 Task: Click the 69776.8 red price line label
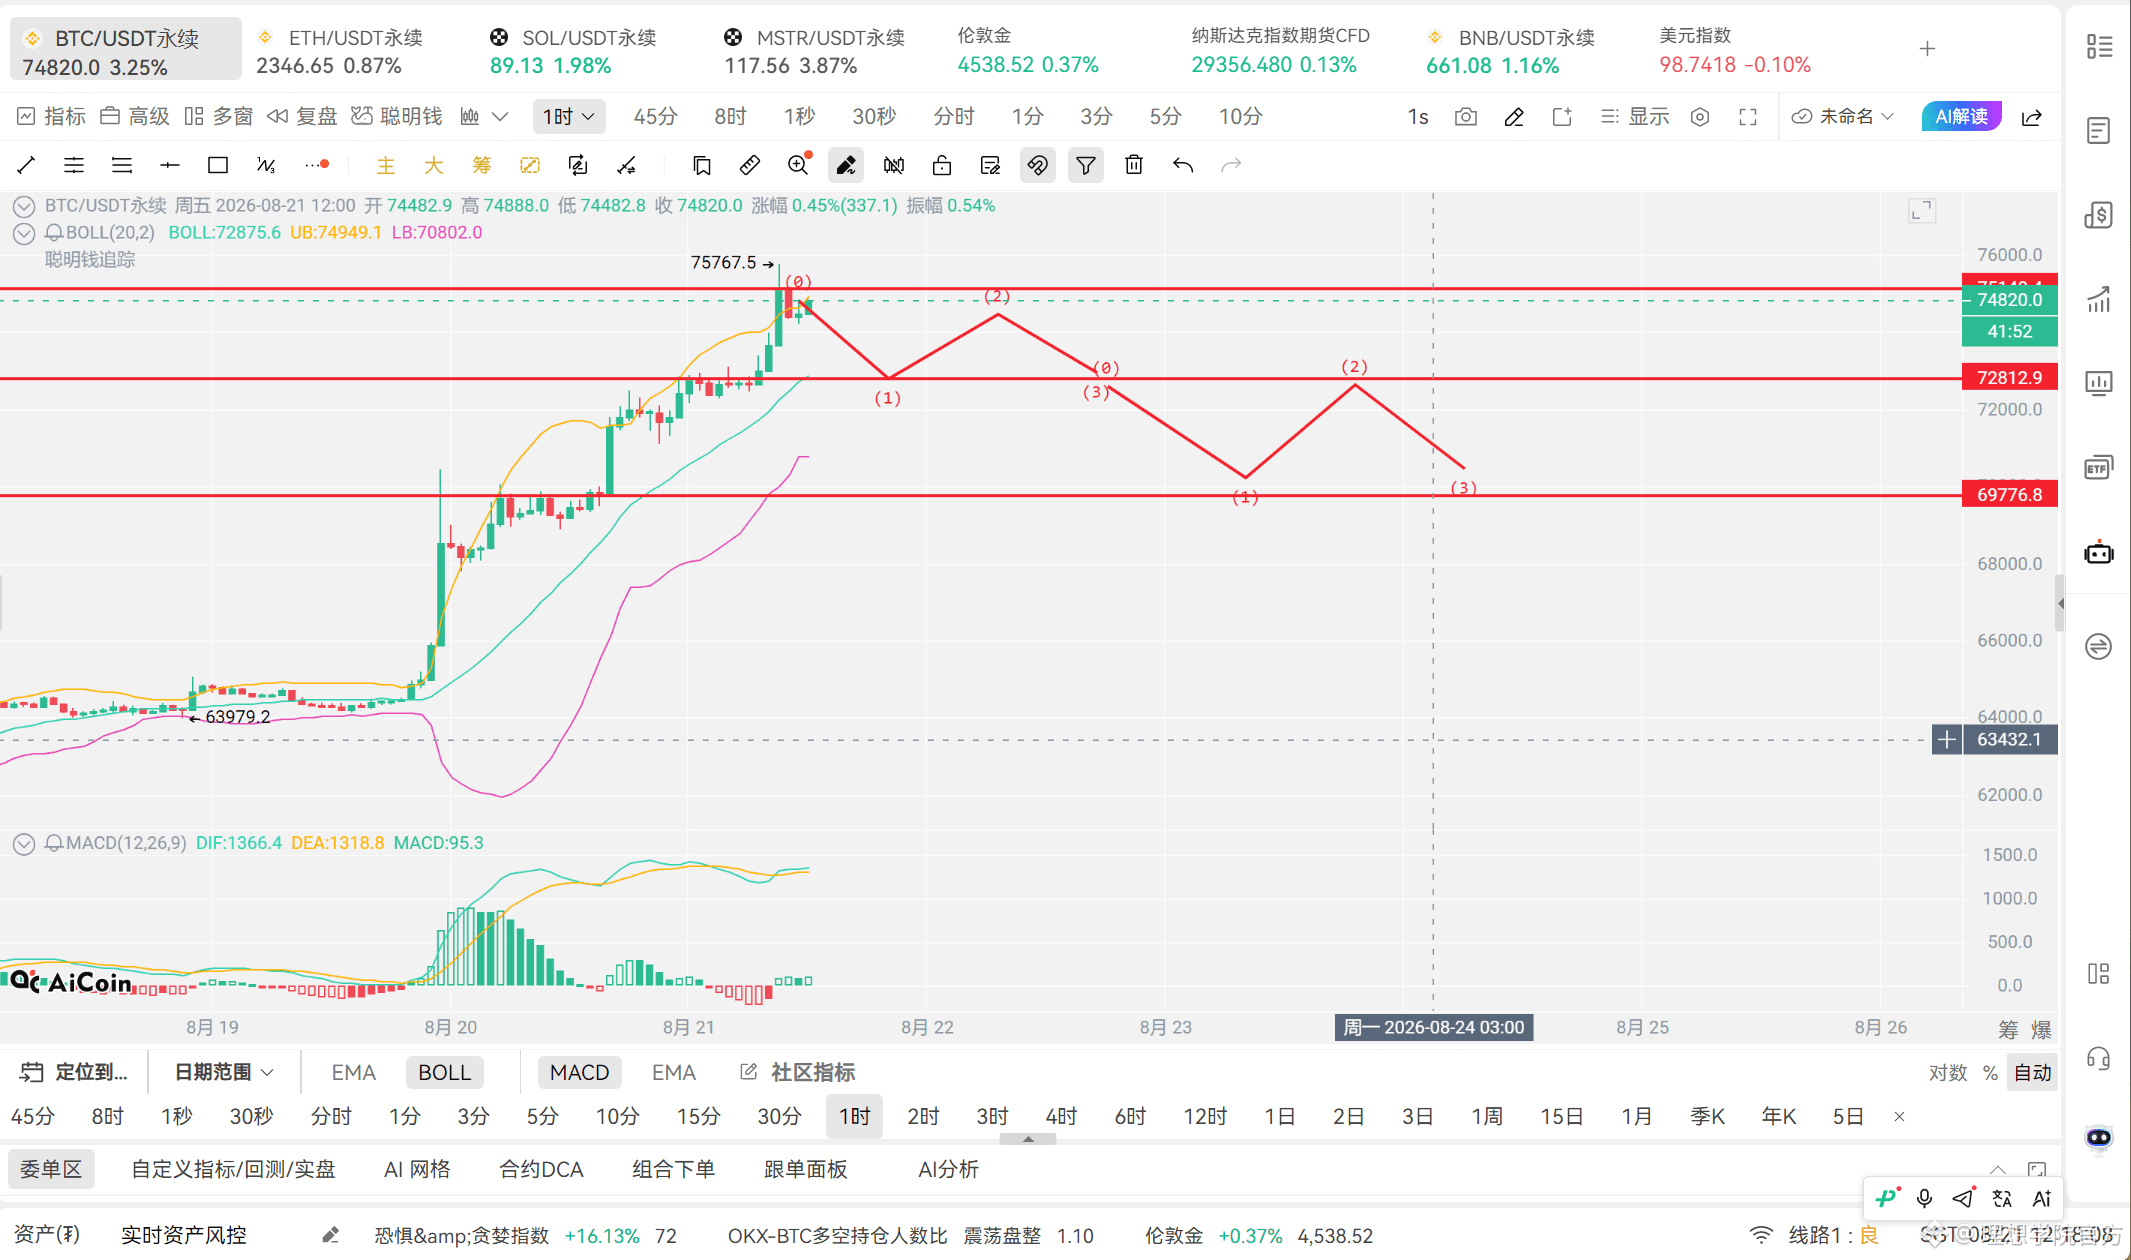pyautogui.click(x=2010, y=495)
